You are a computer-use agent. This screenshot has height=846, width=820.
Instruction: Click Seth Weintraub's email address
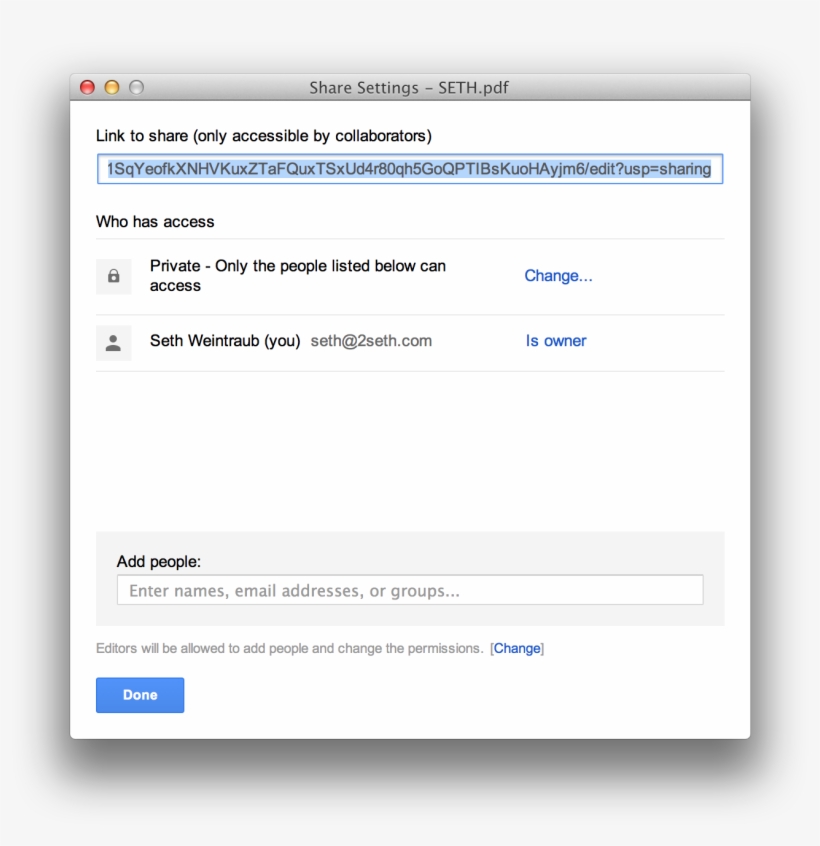[370, 341]
